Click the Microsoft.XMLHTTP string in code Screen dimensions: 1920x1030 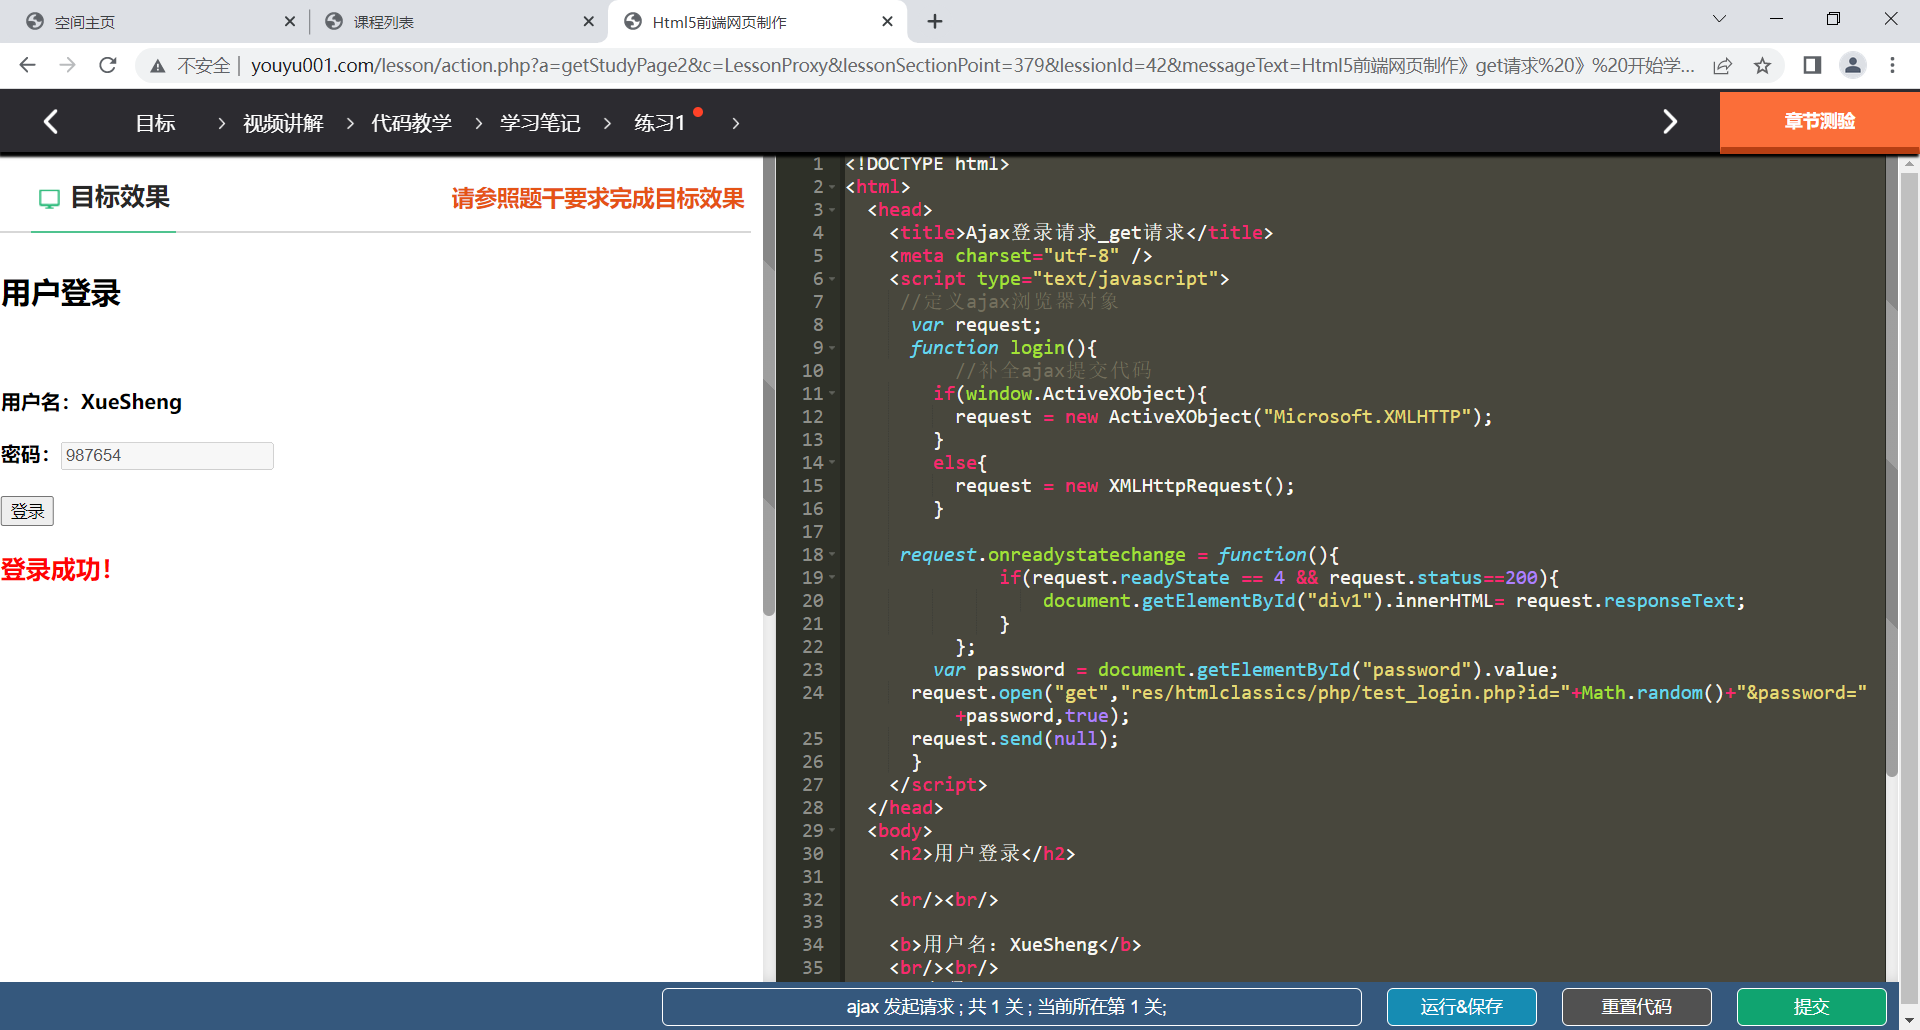pos(1367,417)
